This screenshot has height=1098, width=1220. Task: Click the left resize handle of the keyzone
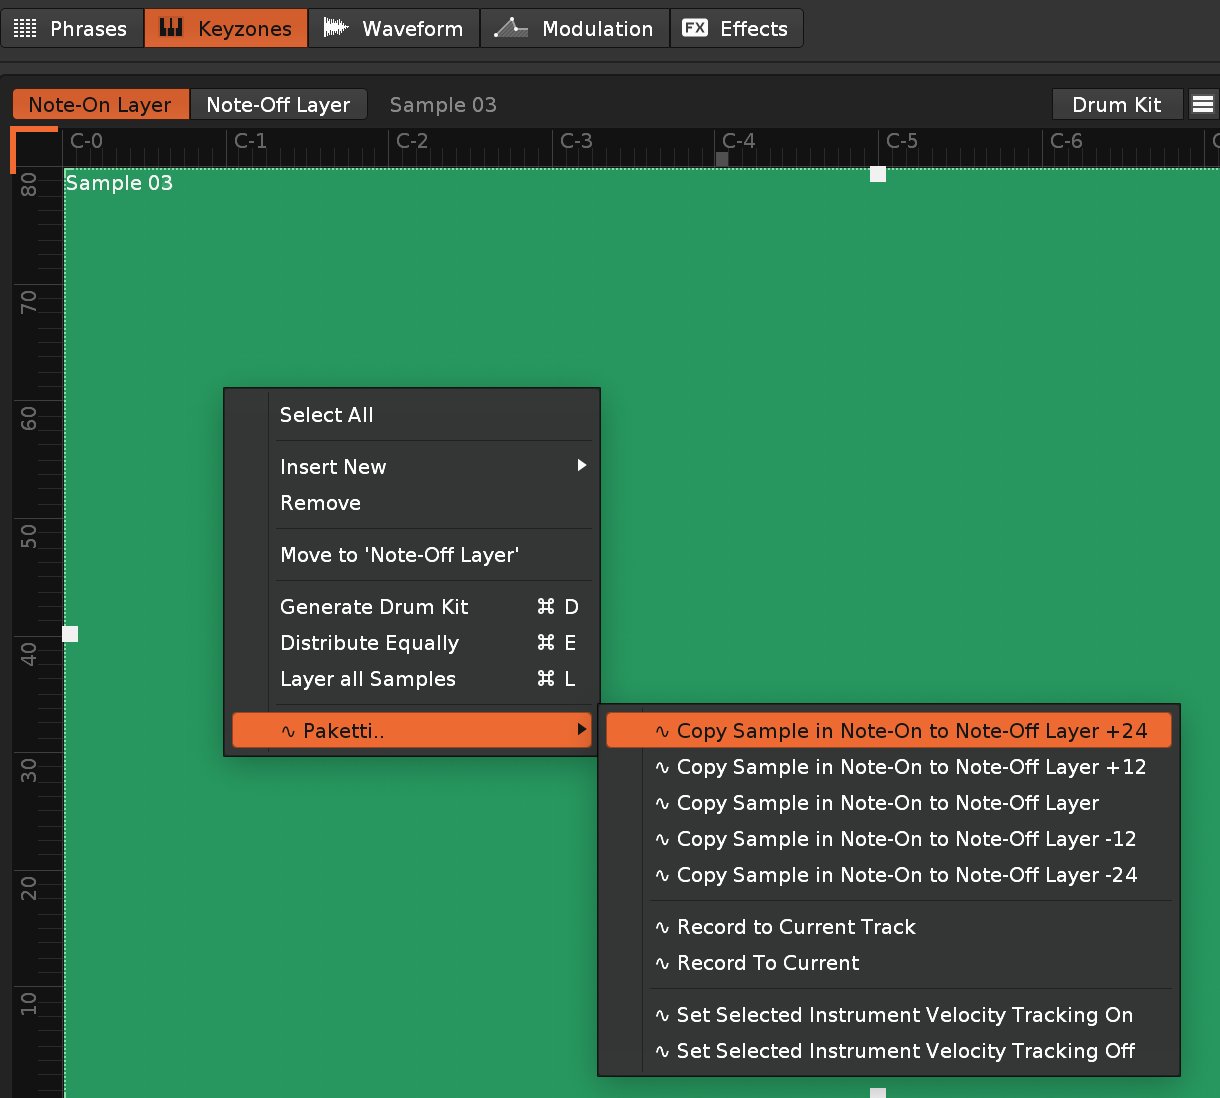[x=70, y=634]
